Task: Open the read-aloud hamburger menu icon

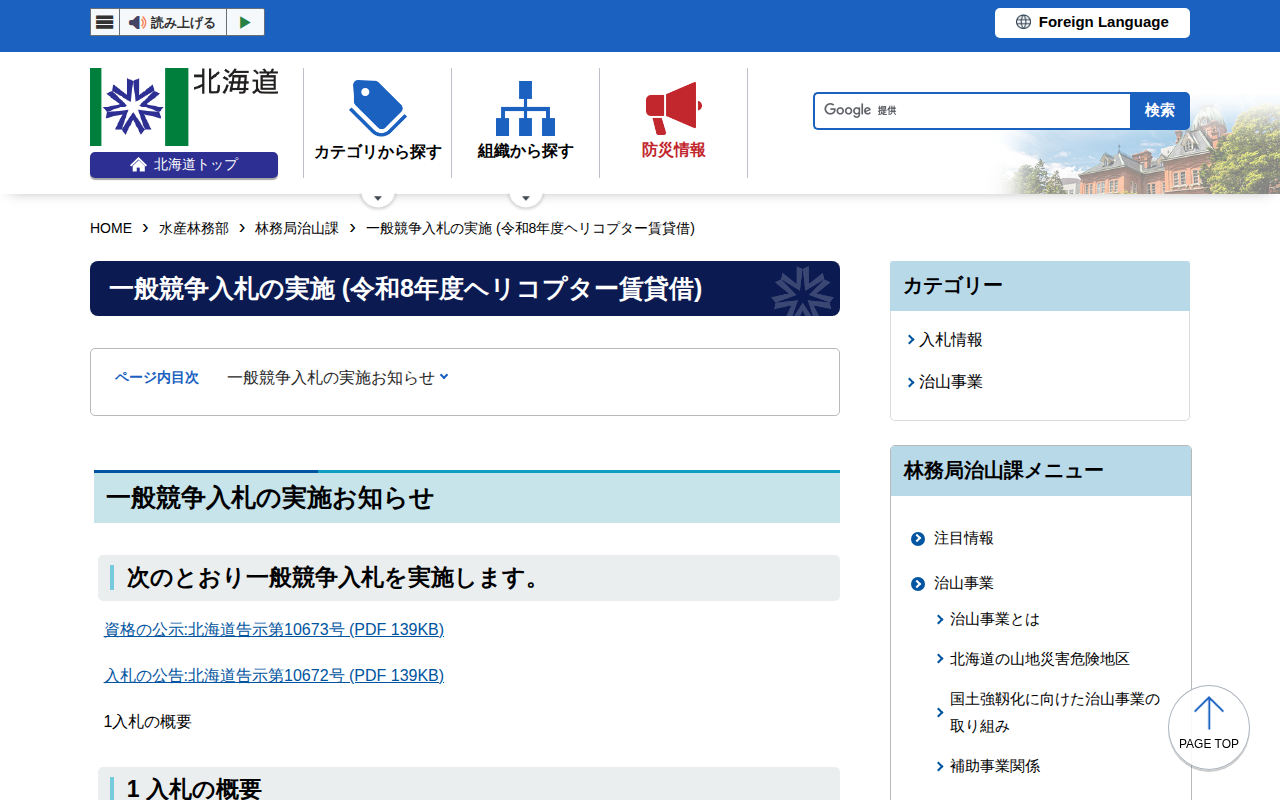Action: pyautogui.click(x=105, y=22)
